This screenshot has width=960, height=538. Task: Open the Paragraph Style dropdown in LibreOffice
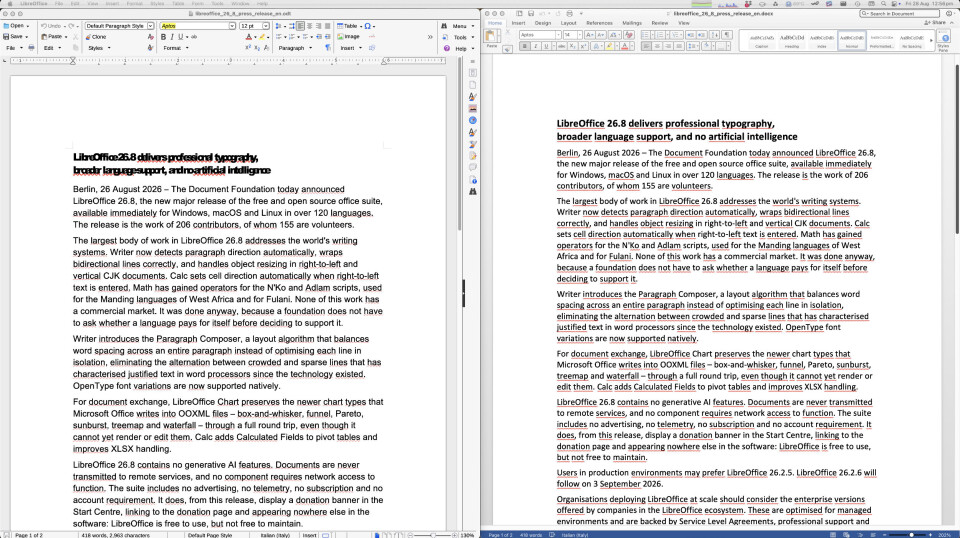click(x=150, y=26)
